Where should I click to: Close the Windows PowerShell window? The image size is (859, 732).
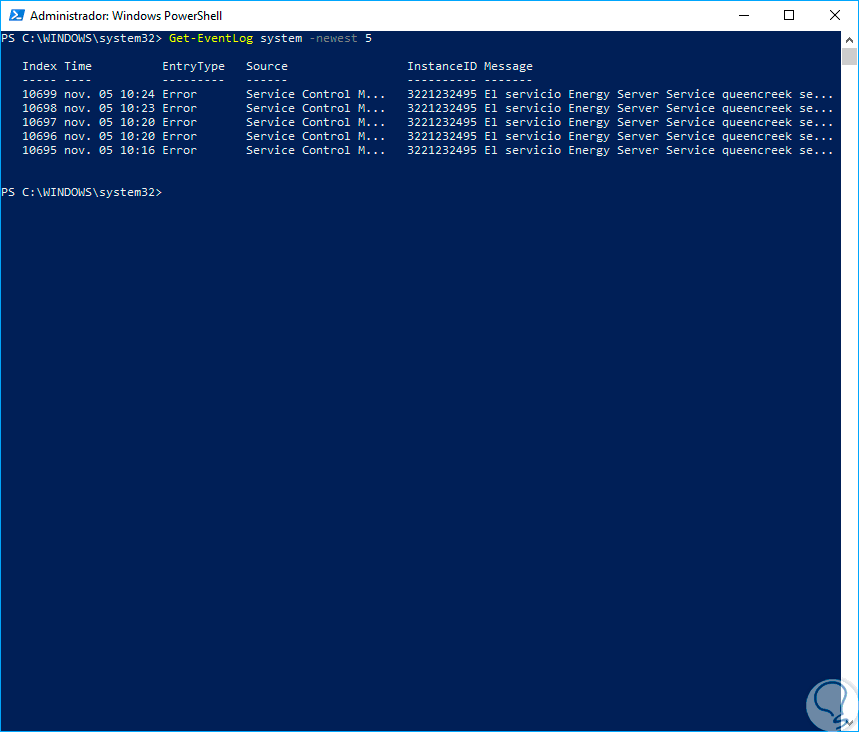click(834, 15)
